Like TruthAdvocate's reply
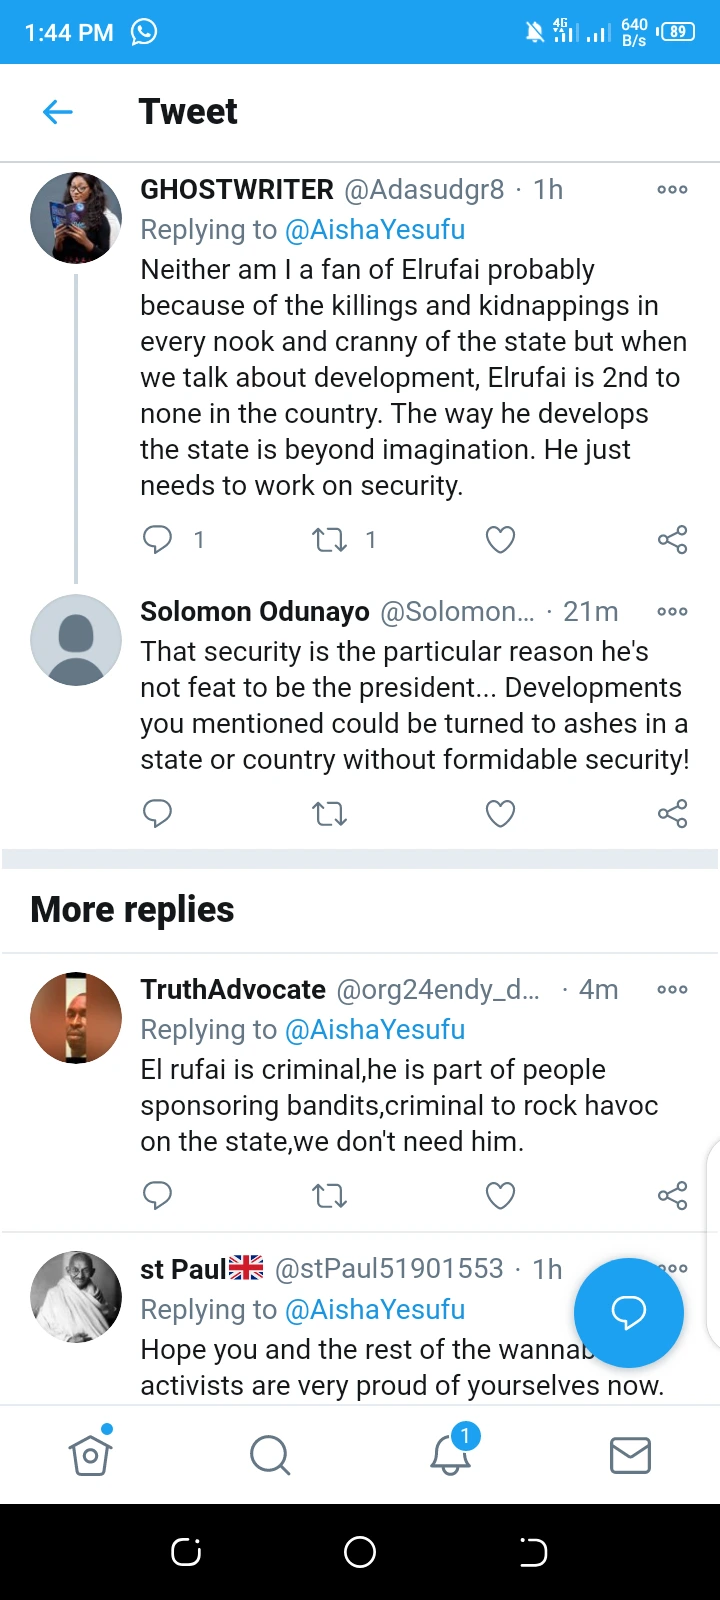 (500, 1195)
